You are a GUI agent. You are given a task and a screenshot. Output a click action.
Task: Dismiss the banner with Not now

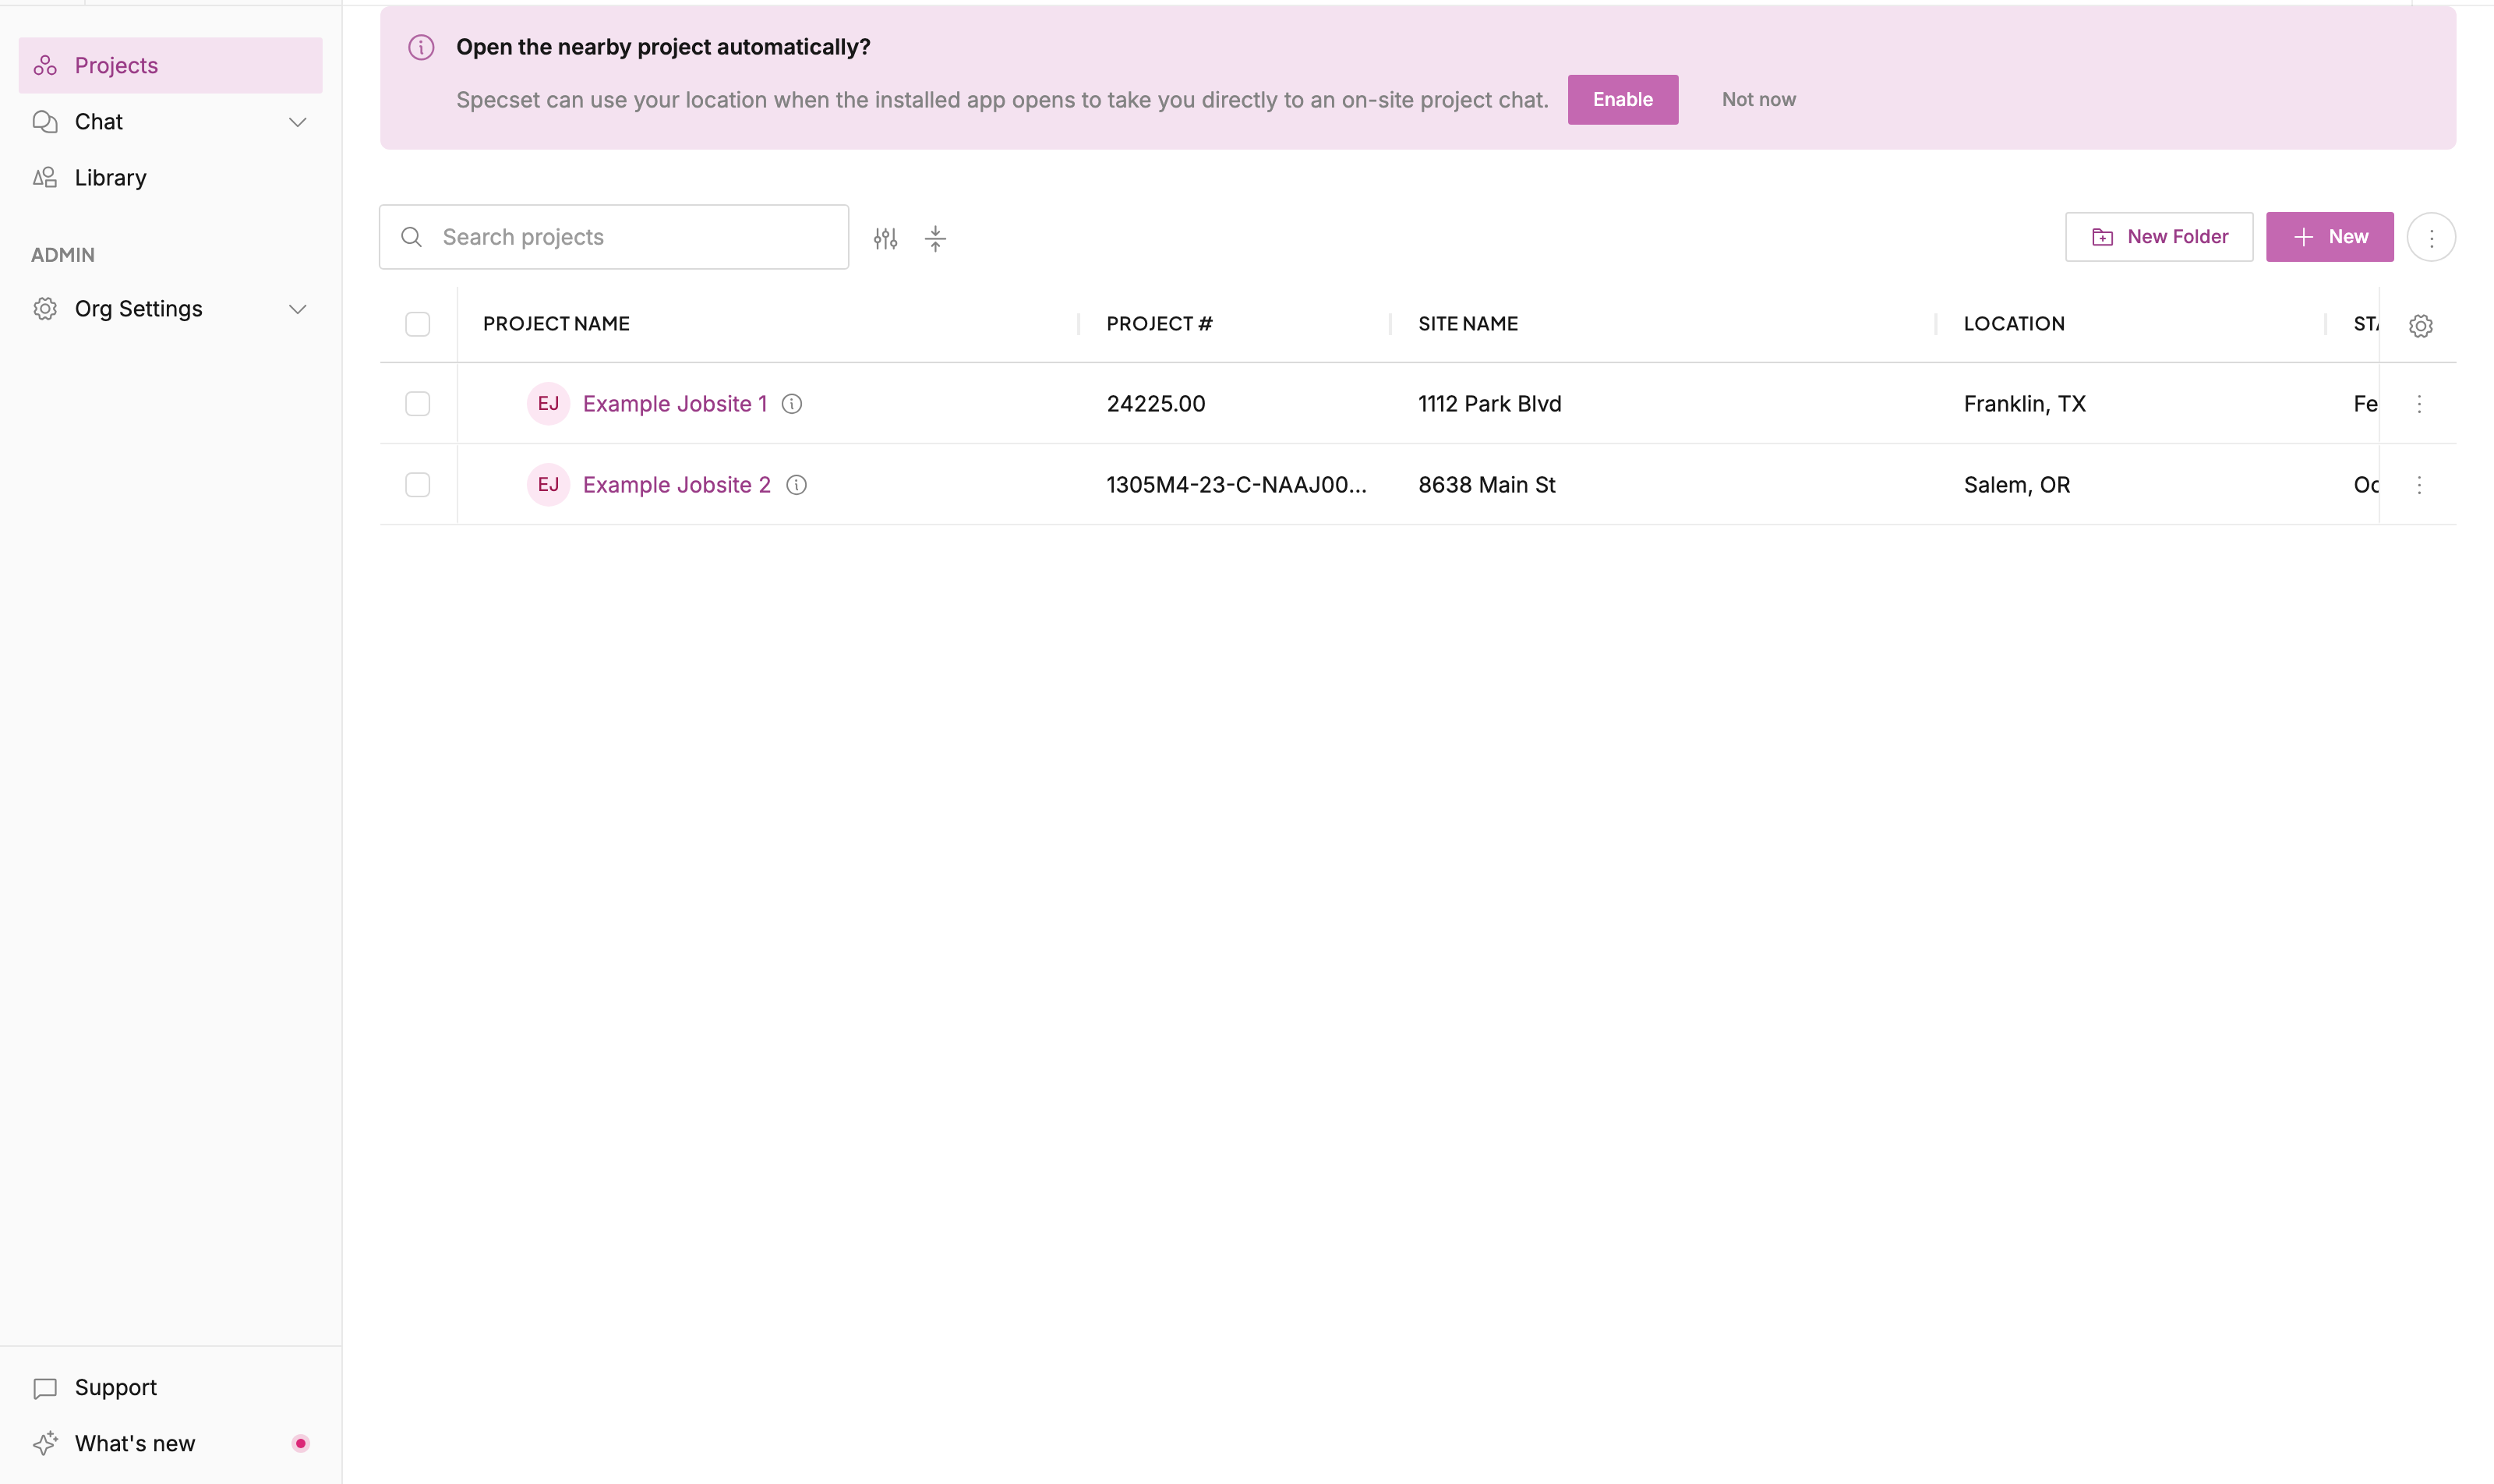[1758, 99]
